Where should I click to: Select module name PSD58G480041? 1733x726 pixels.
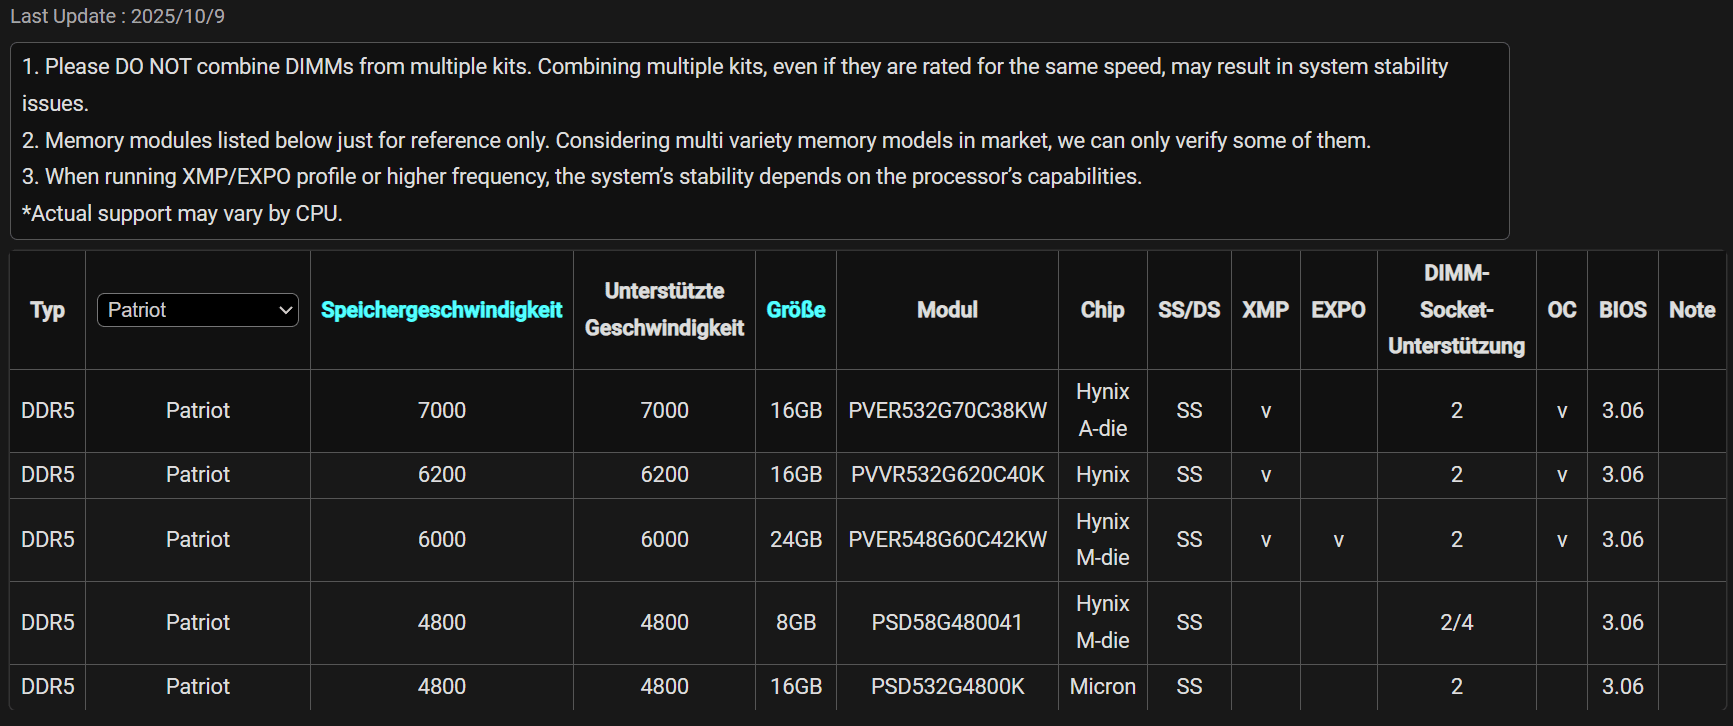(x=947, y=623)
